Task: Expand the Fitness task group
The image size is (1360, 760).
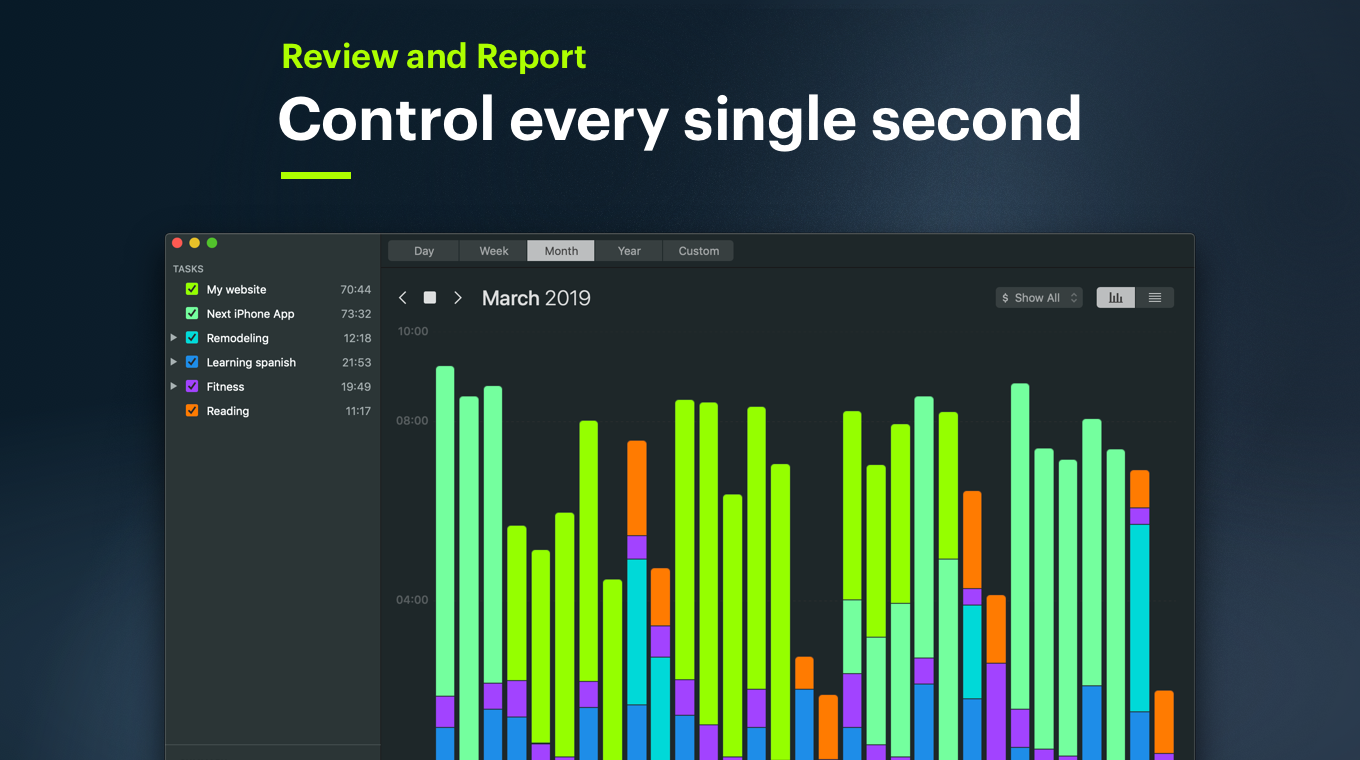Action: click(x=174, y=386)
